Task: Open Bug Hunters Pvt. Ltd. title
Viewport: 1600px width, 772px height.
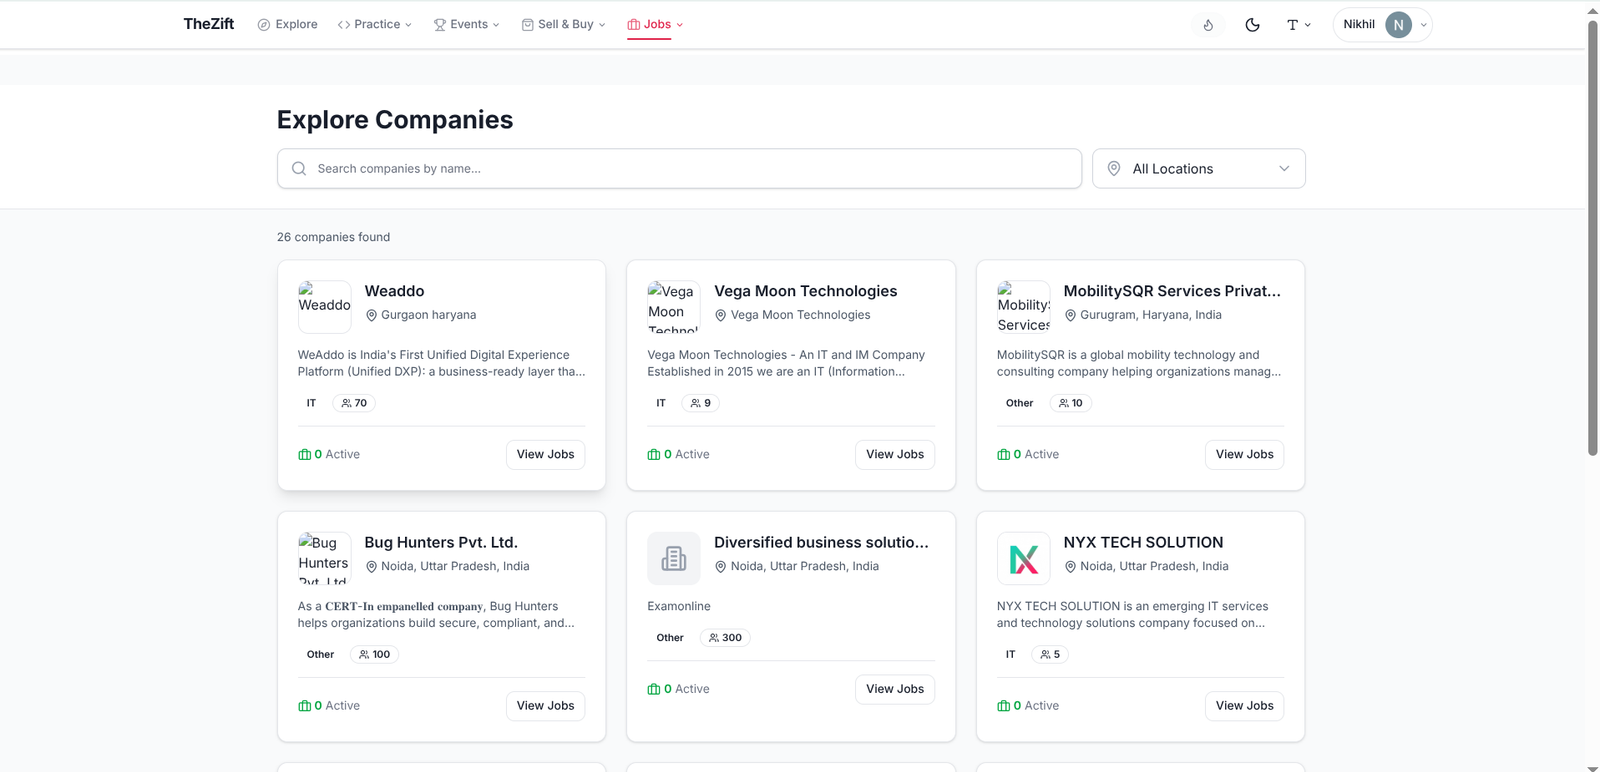Action: [x=441, y=542]
